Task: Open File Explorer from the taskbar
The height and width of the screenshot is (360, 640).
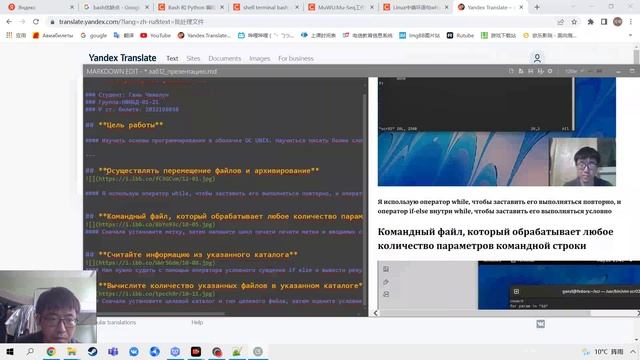Action: 72,351
